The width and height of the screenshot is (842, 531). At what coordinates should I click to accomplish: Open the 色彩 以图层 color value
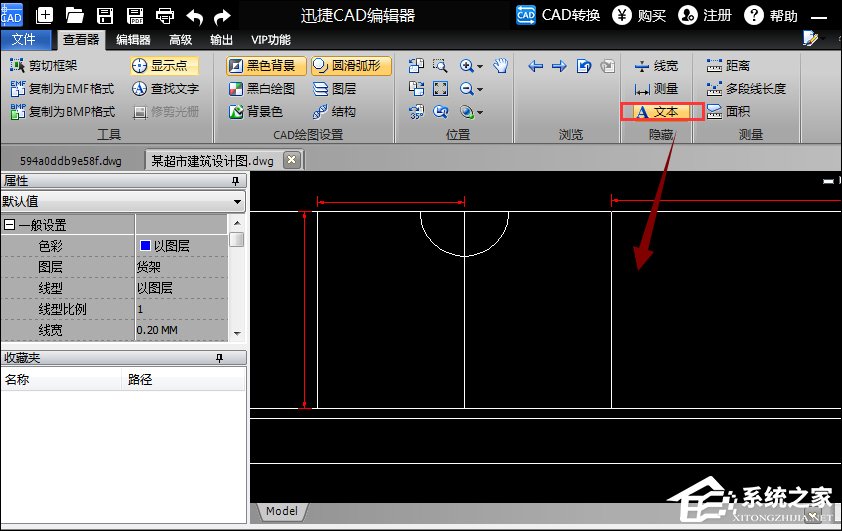coord(182,246)
